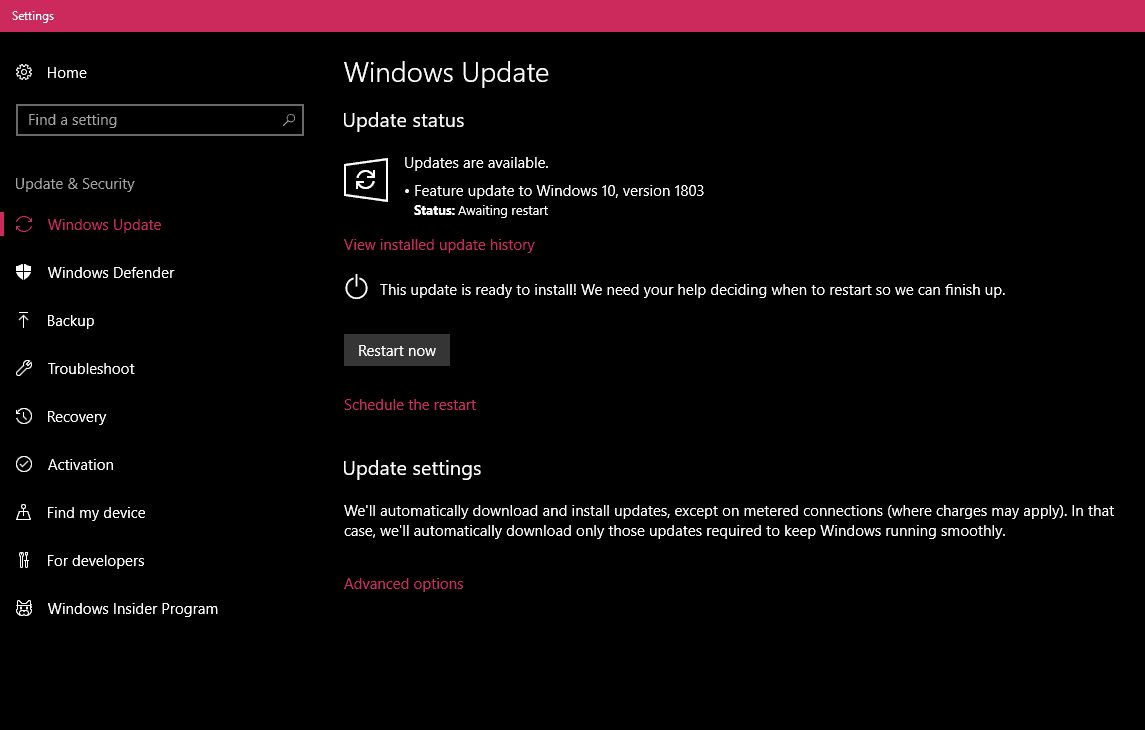Click the large update status refresh icon
The width and height of the screenshot is (1145, 730).
click(366, 180)
